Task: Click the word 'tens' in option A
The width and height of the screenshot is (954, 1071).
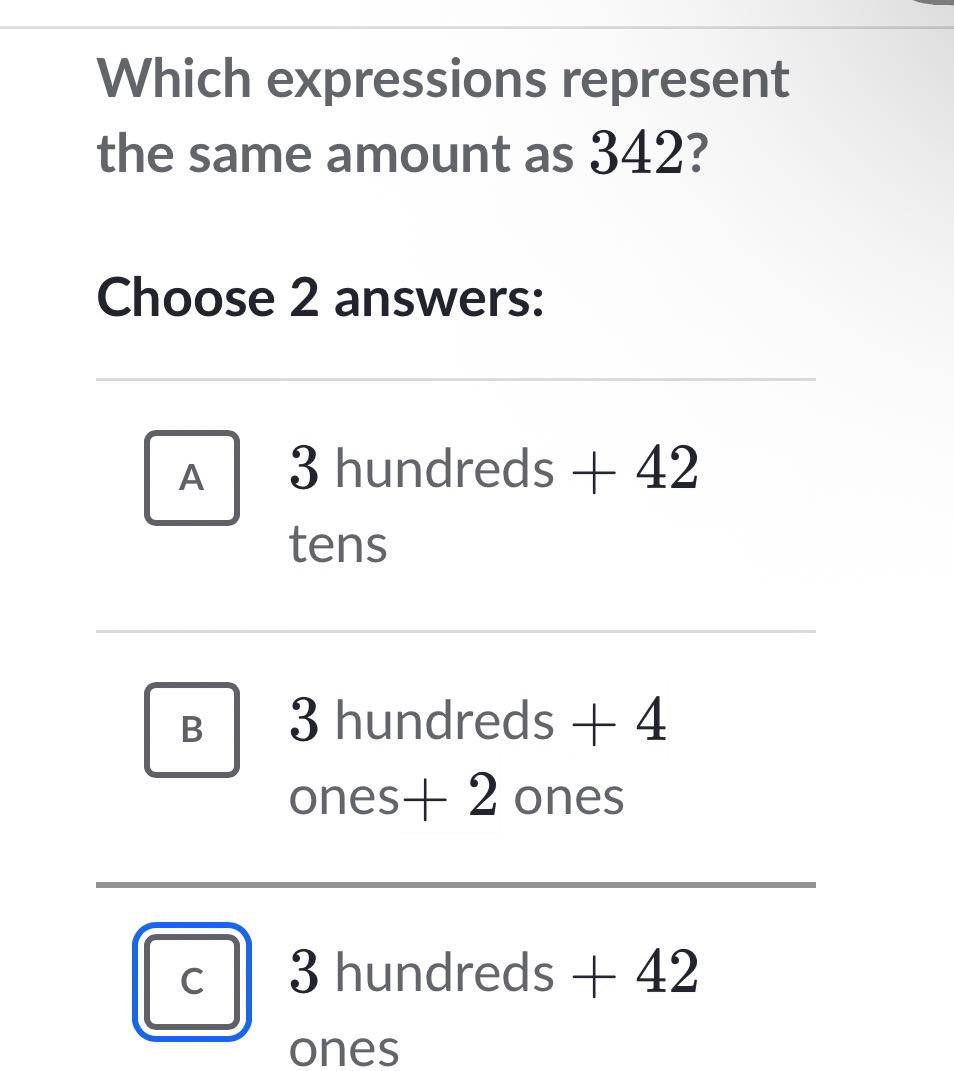Action: pos(339,545)
